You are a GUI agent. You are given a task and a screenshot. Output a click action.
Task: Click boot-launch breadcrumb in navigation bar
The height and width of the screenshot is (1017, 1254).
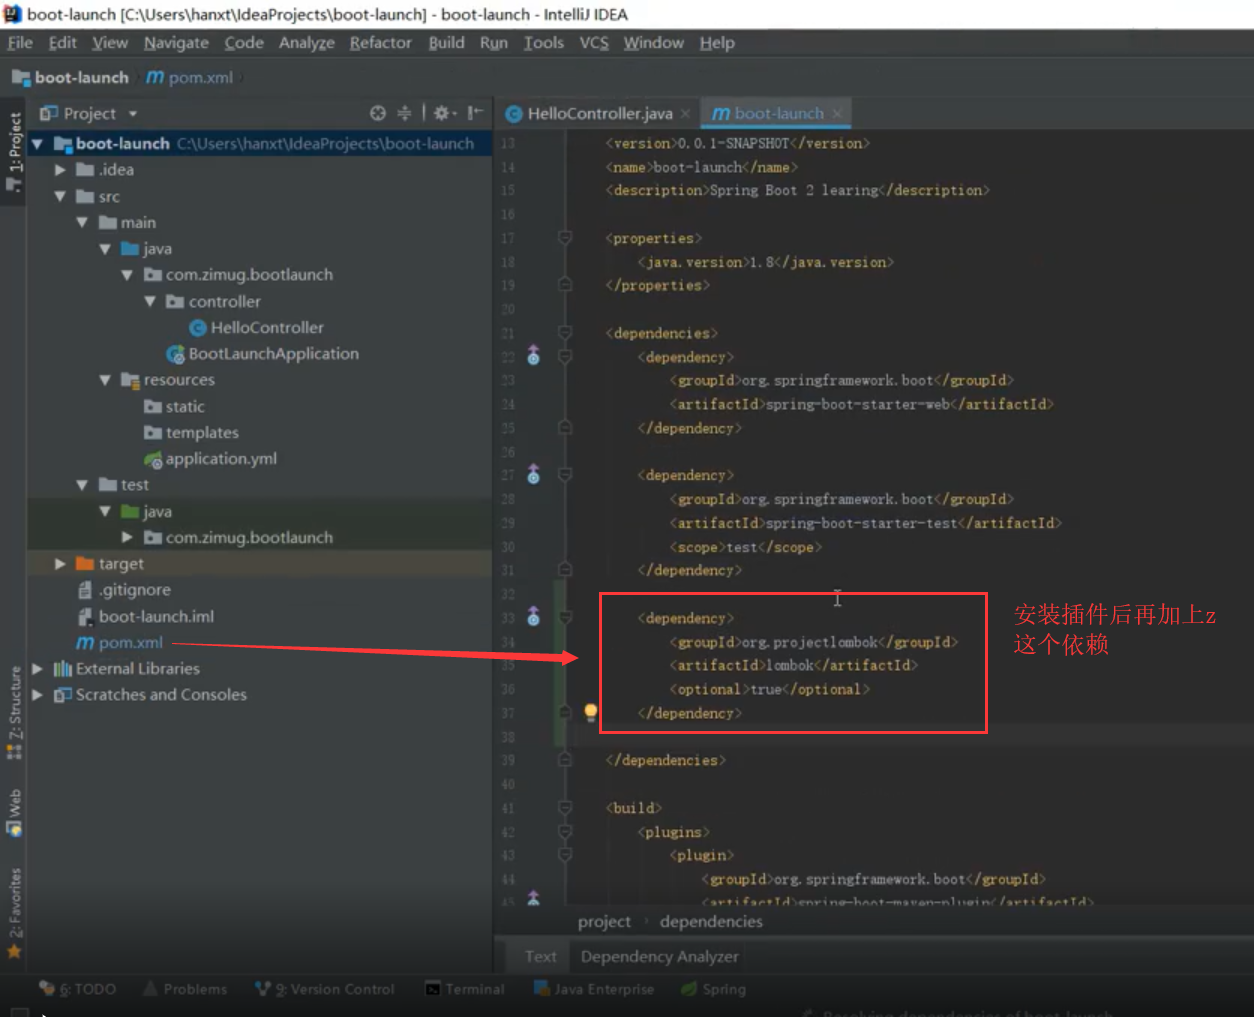(x=71, y=77)
